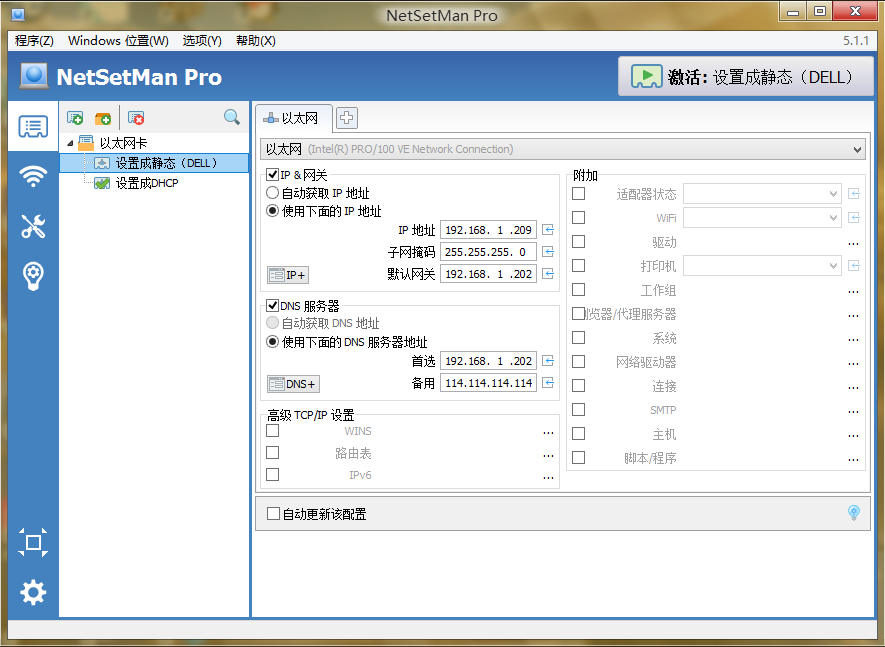This screenshot has width=885, height=647.
Task: Open IPv6 settings ellipsis
Action: 548,477
